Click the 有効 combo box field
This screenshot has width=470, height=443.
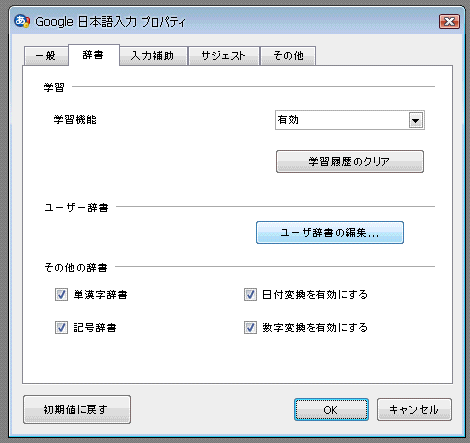pos(350,120)
